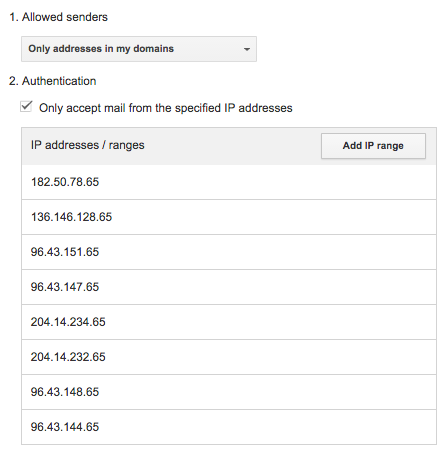Click the 204.14.232.65 address row

[x=229, y=357]
